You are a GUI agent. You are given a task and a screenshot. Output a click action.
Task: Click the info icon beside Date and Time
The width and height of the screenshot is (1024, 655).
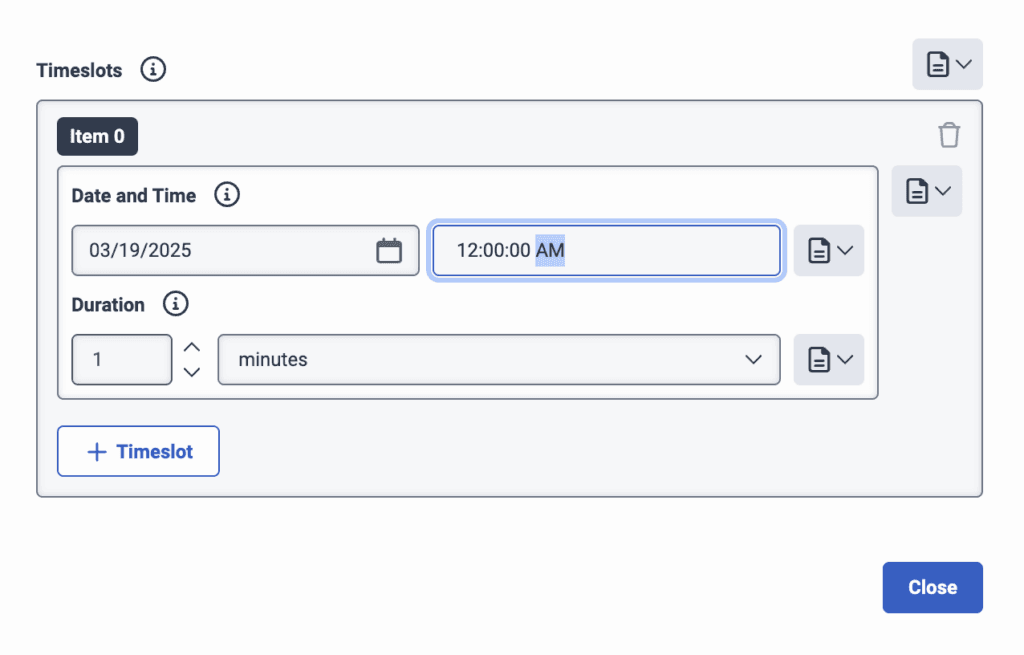tap(227, 195)
